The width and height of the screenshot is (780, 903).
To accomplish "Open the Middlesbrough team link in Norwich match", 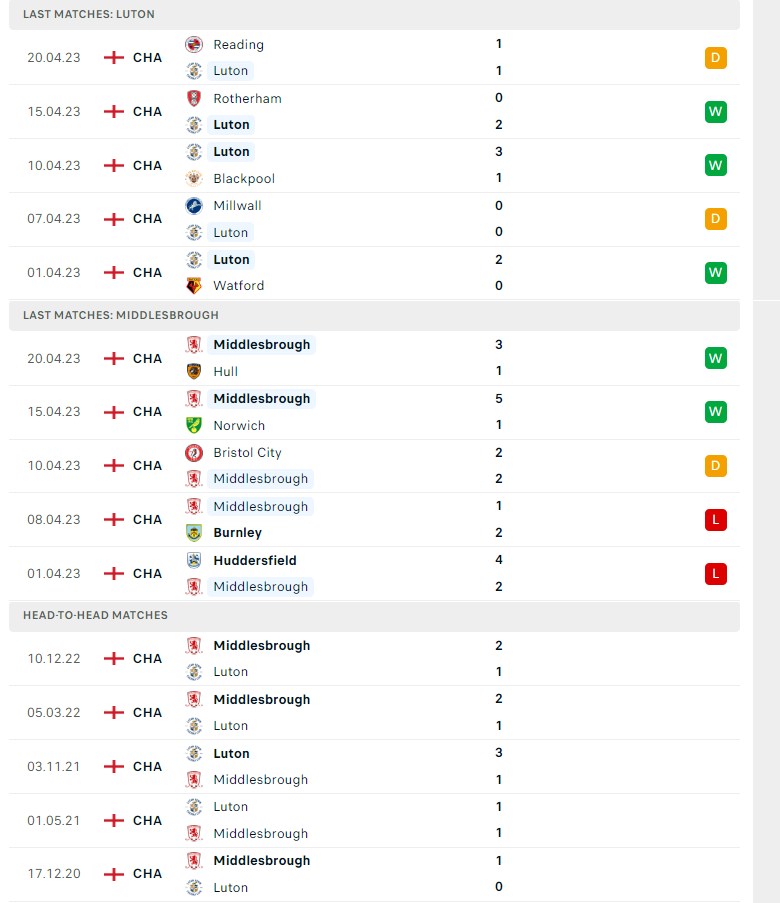I will (261, 398).
